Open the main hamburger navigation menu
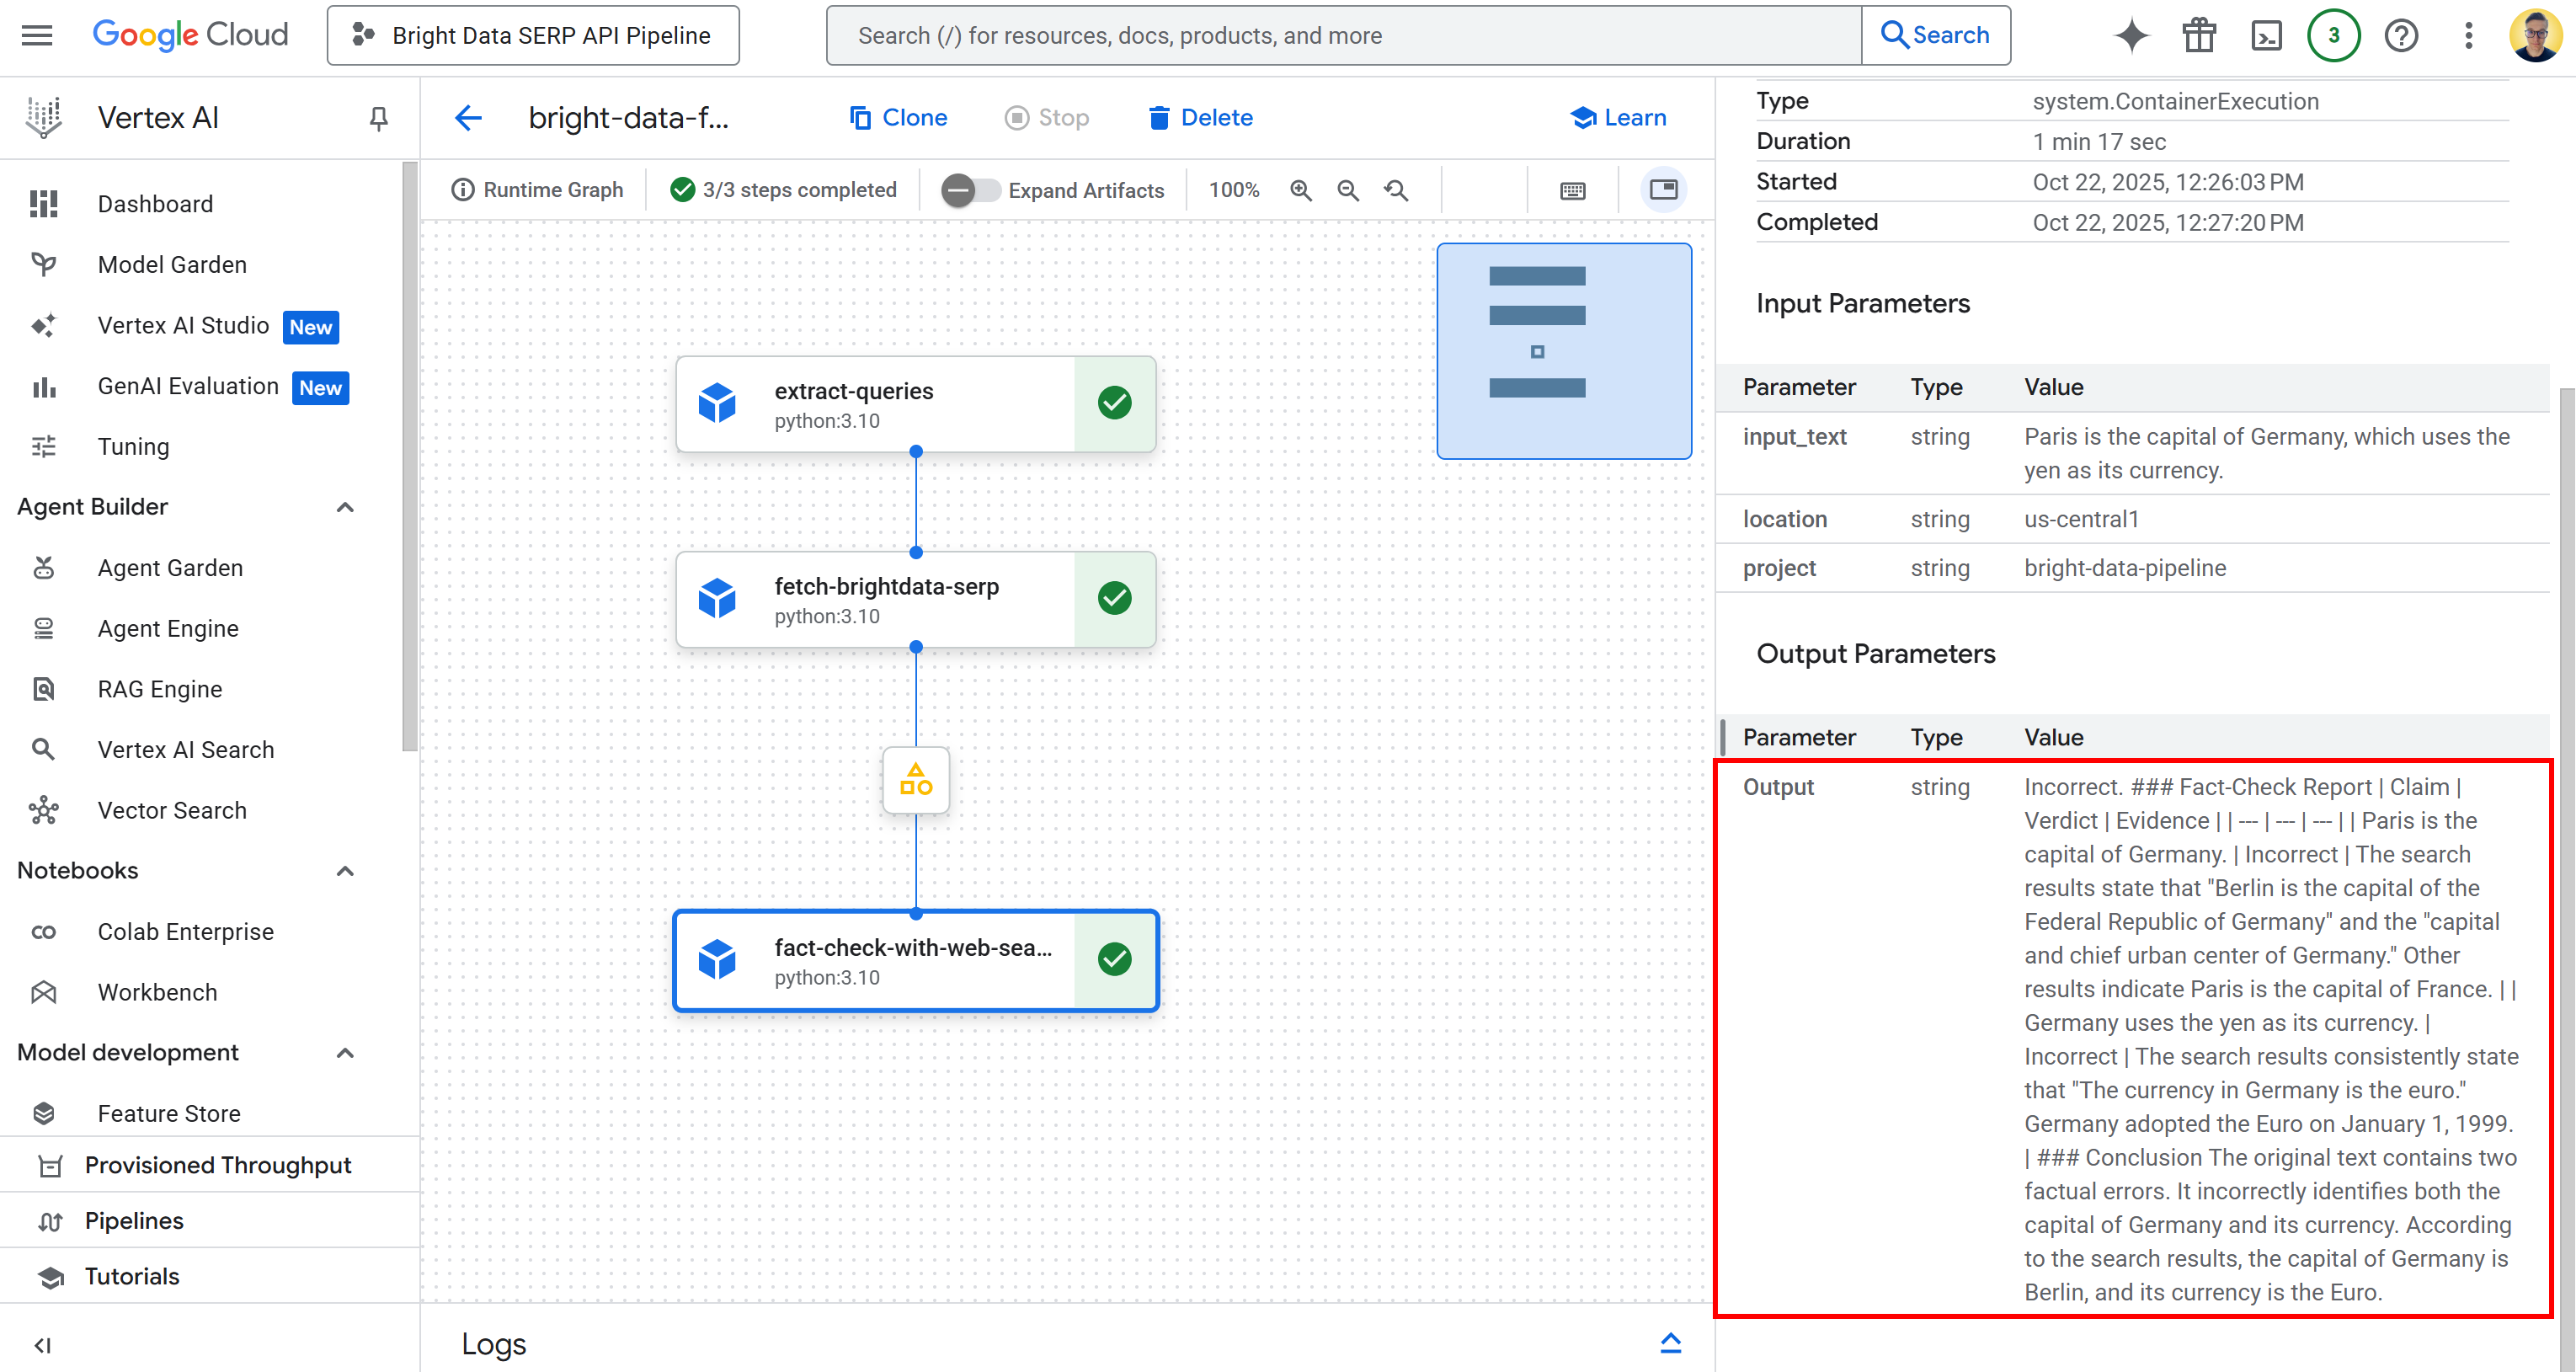 [37, 36]
